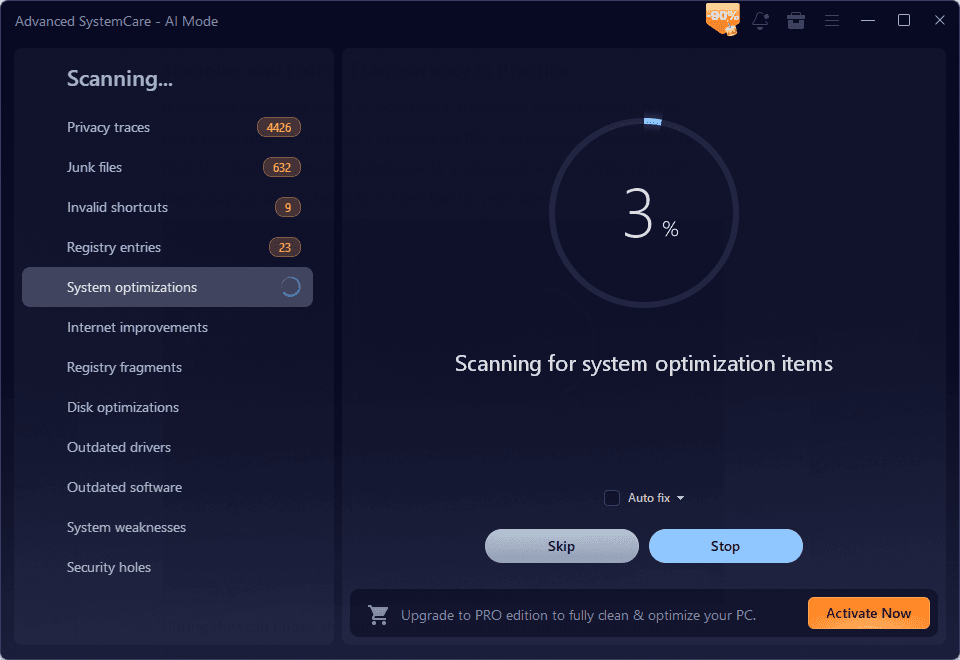
Task: Click the System optimizations loading spinner
Action: 290,287
